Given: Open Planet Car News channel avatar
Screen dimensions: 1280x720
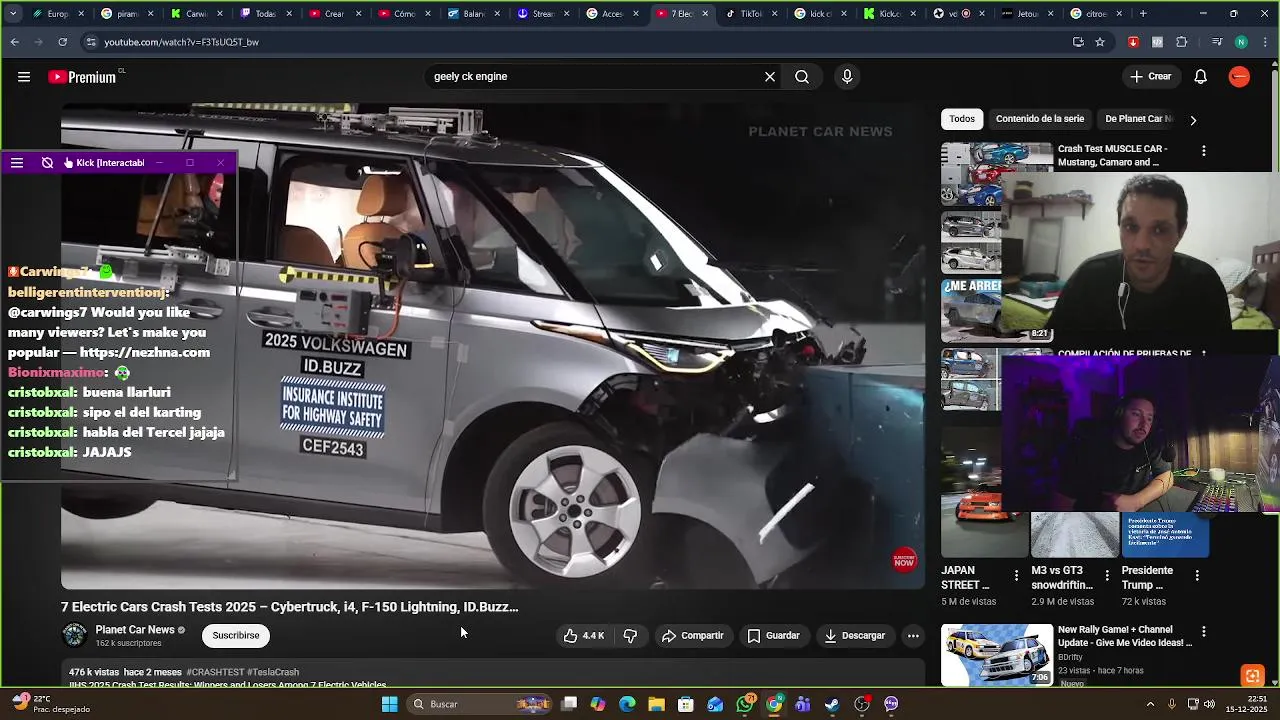Looking at the screenshot, I should pos(75,635).
